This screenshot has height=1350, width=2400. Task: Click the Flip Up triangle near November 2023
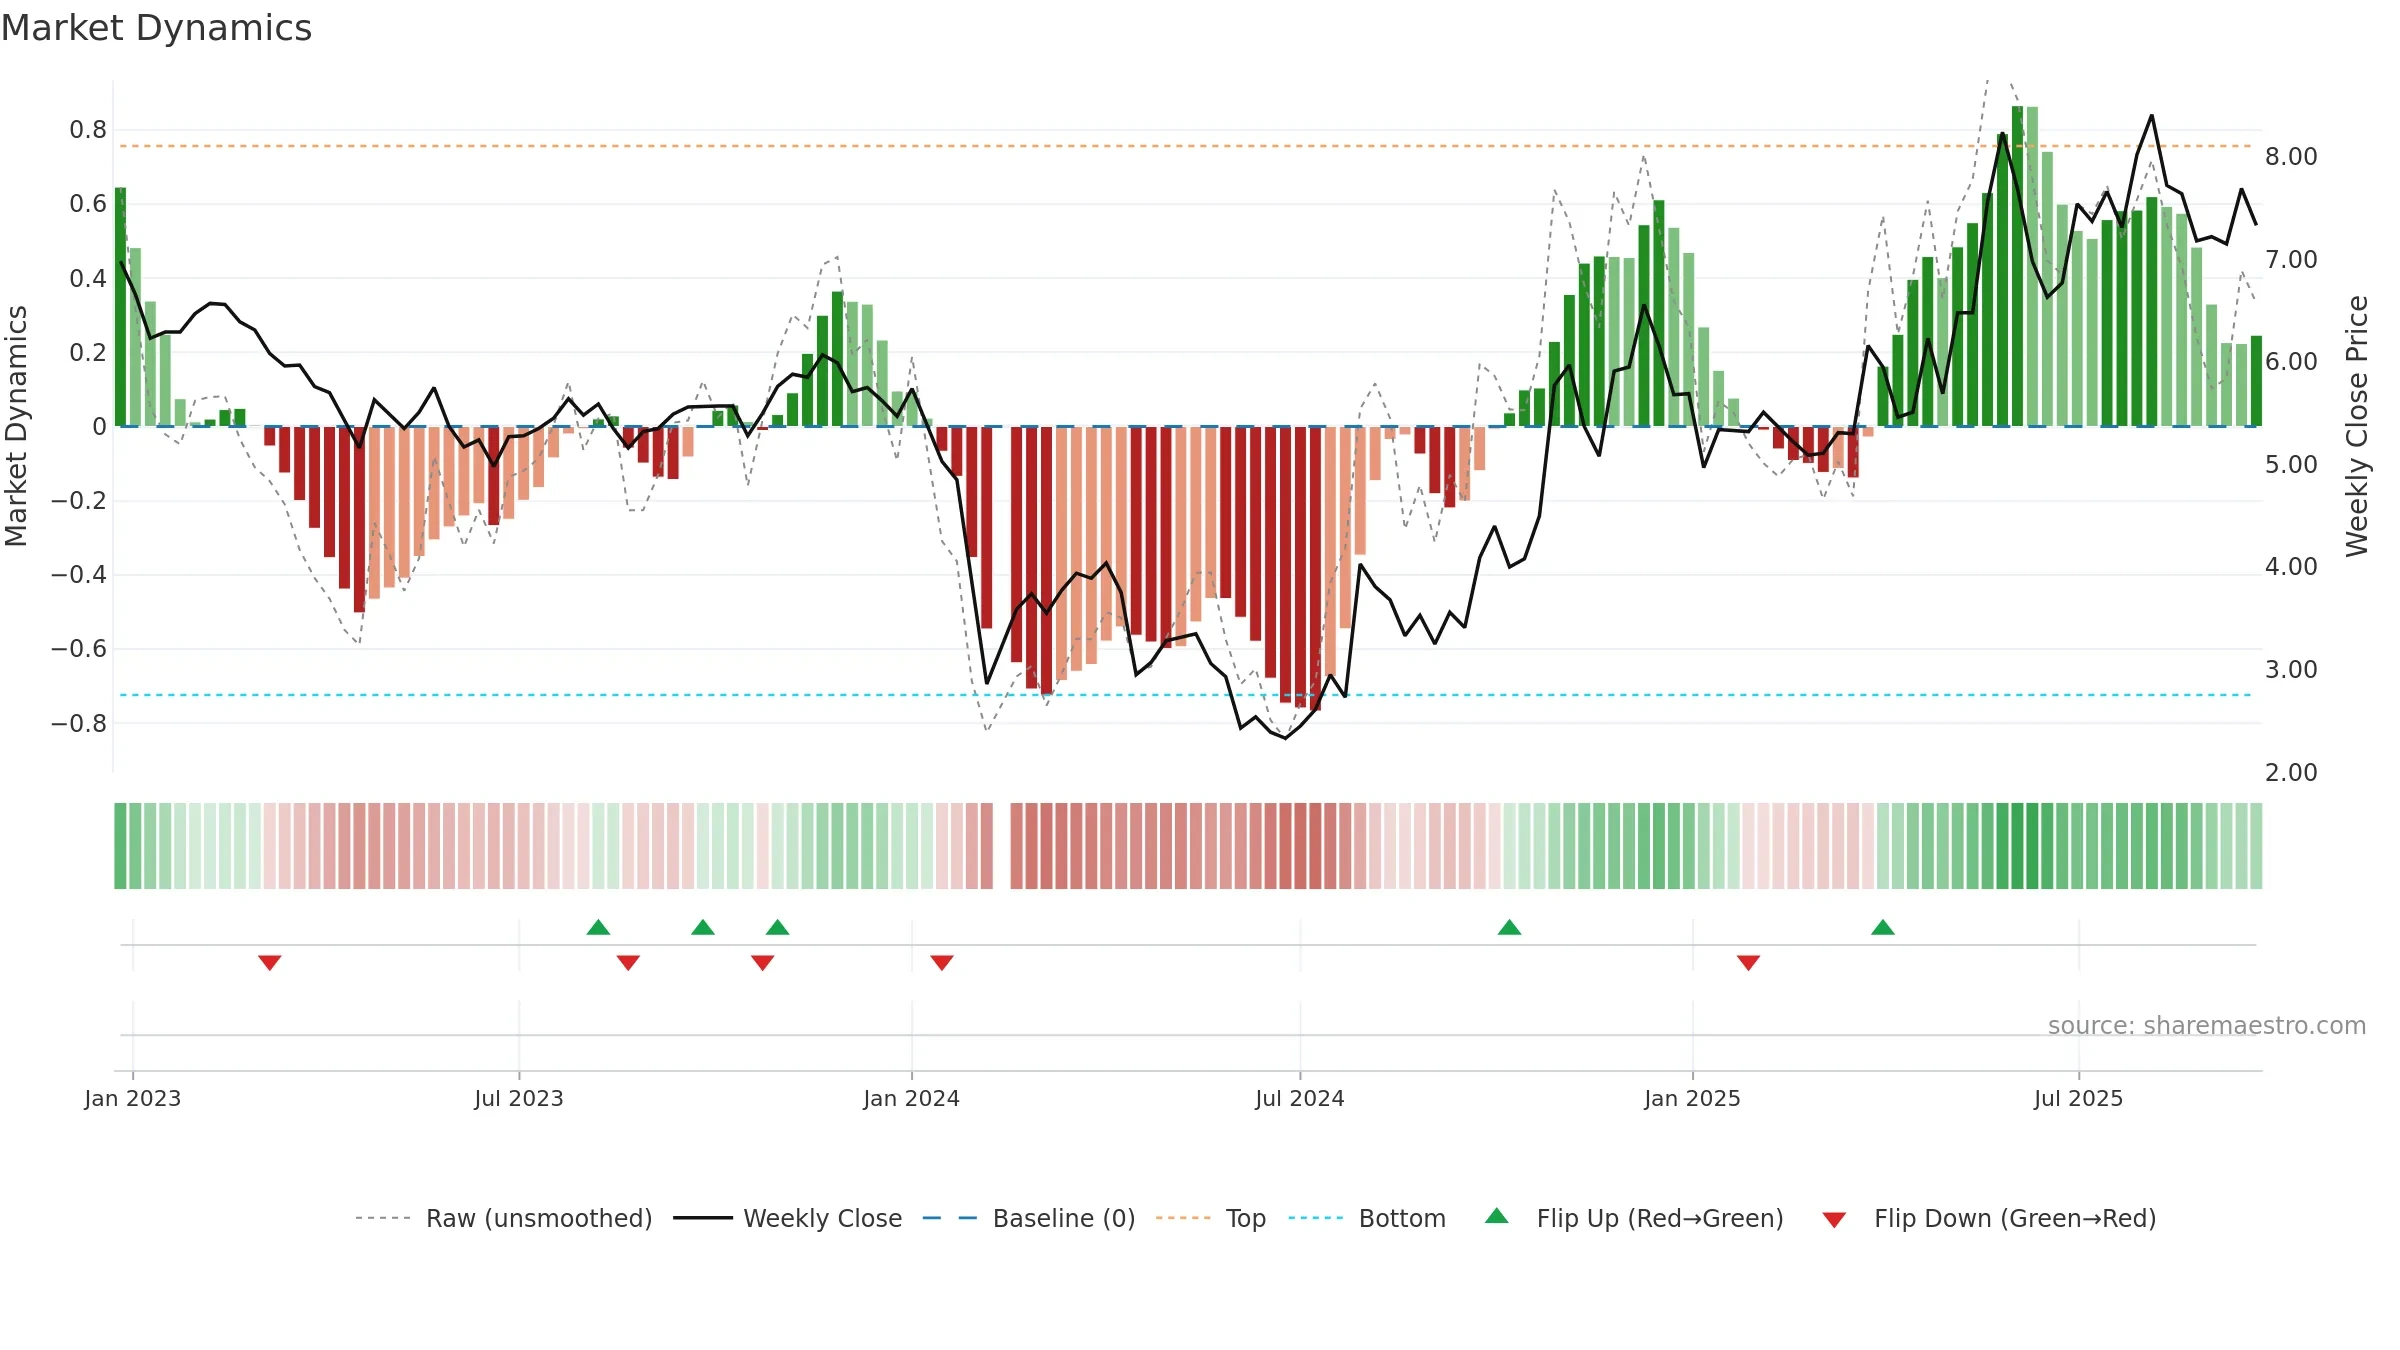[778, 927]
